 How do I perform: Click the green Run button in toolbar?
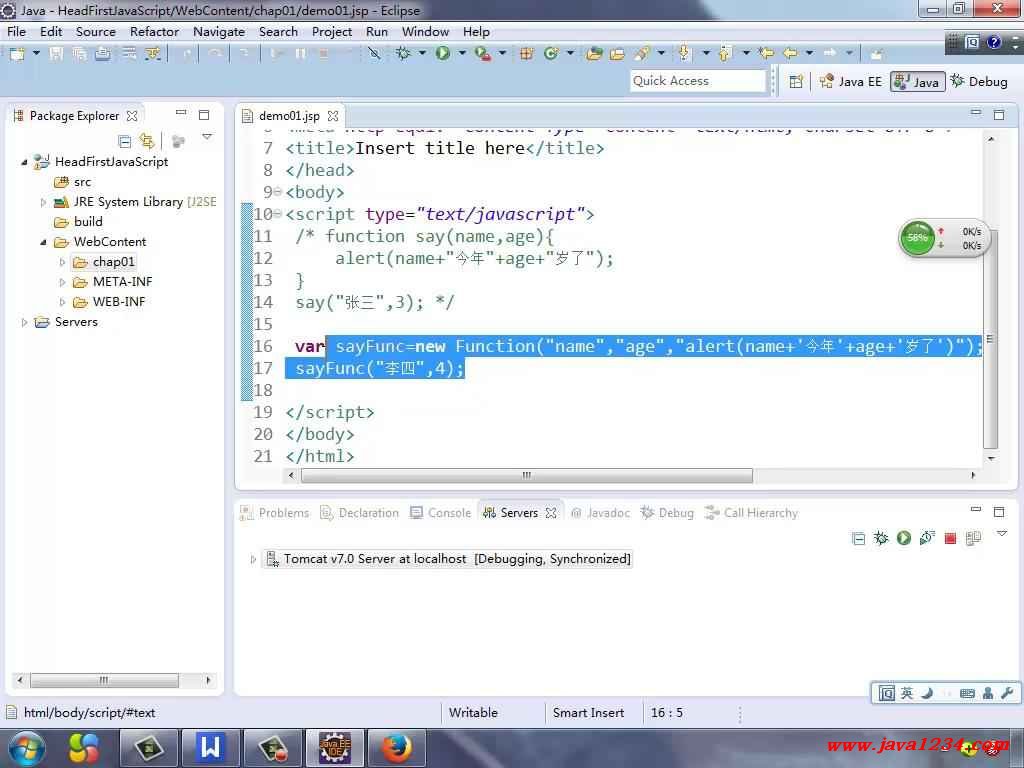point(442,53)
